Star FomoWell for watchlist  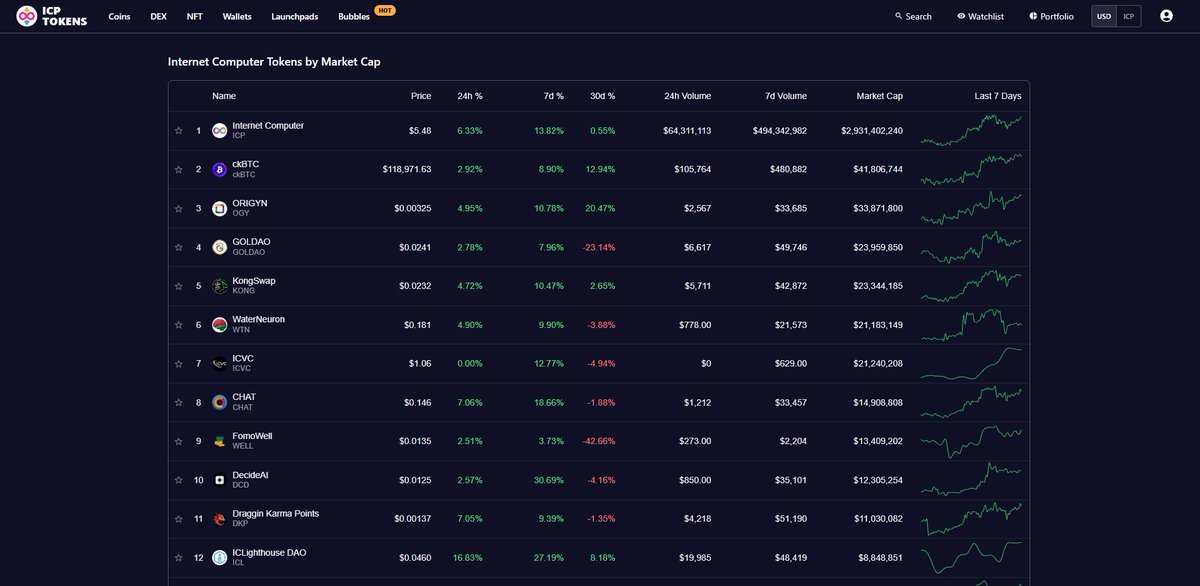(179, 441)
